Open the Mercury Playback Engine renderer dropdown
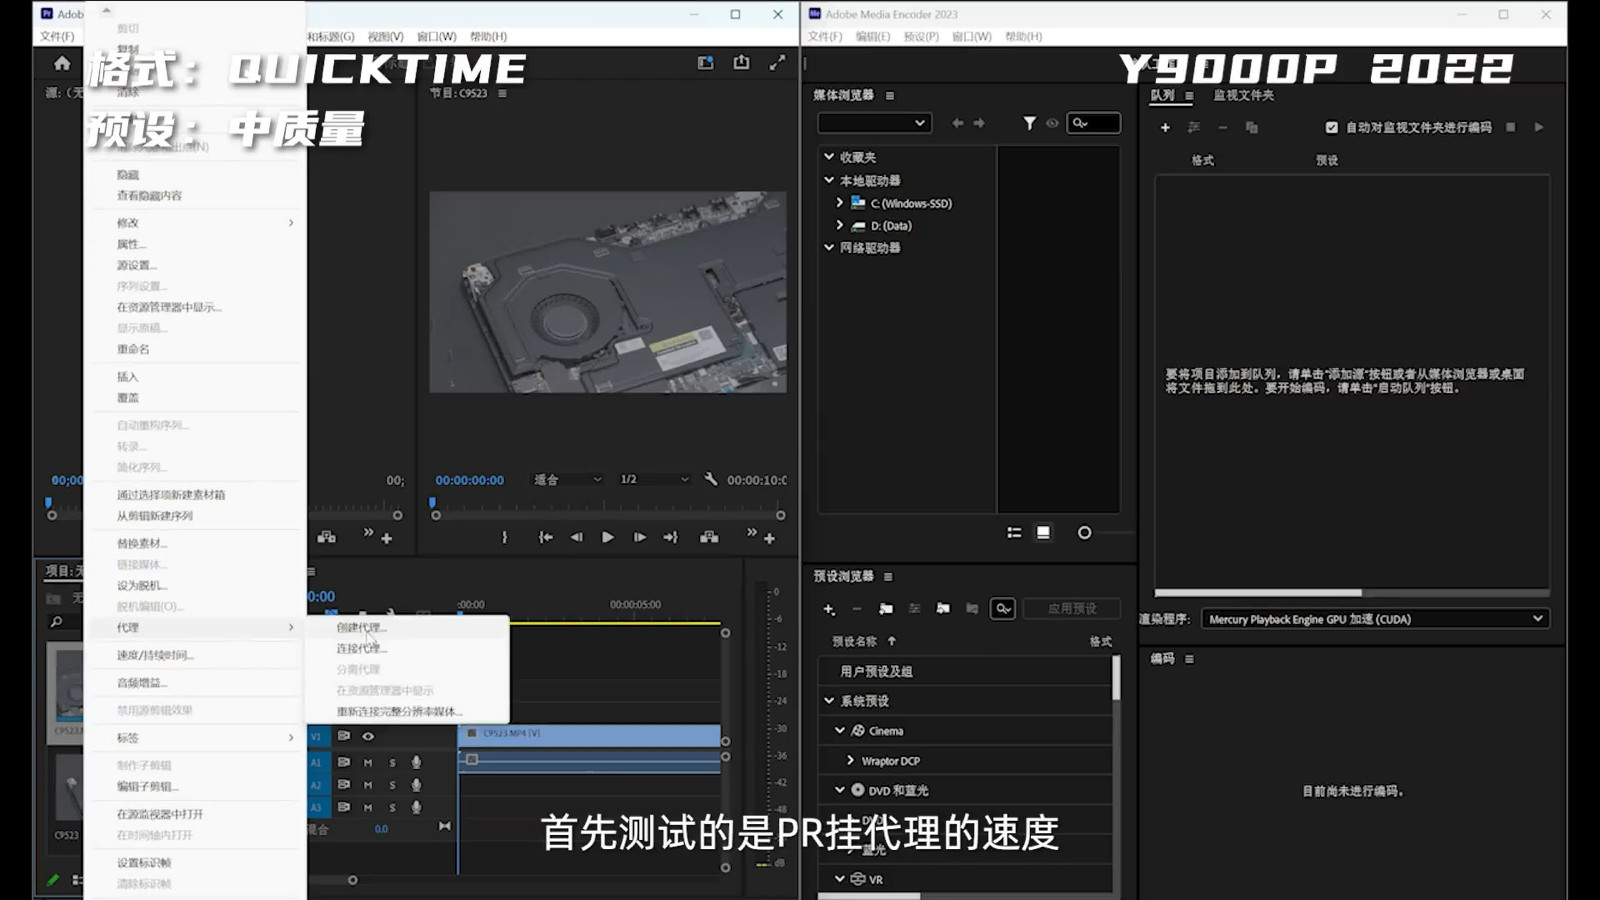Viewport: 1600px width, 900px height. click(x=1375, y=619)
